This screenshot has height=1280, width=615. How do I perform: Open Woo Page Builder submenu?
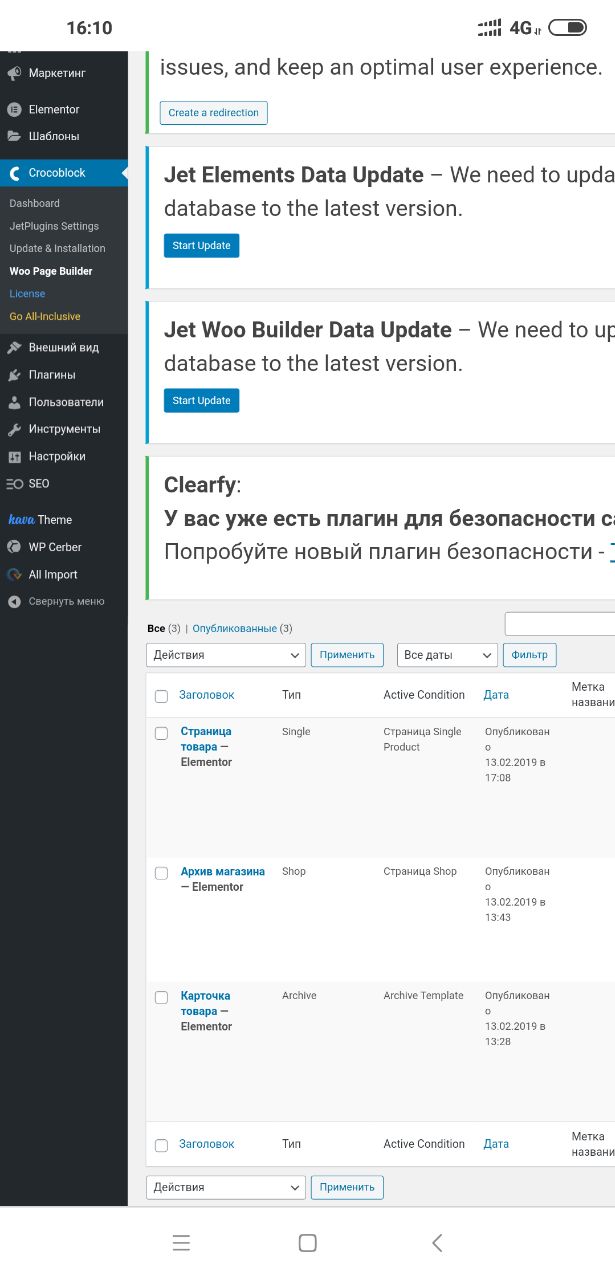coord(51,271)
